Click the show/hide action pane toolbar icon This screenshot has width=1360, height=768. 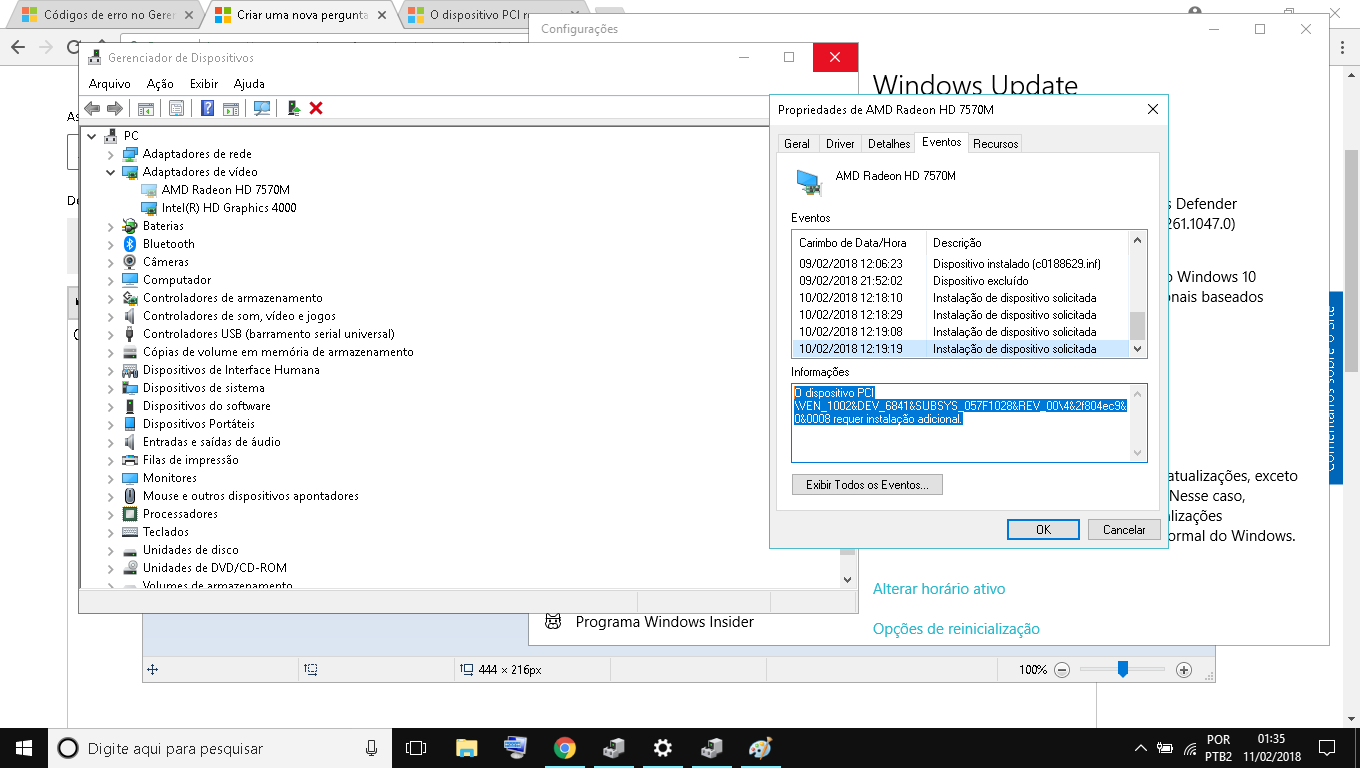tap(230, 108)
